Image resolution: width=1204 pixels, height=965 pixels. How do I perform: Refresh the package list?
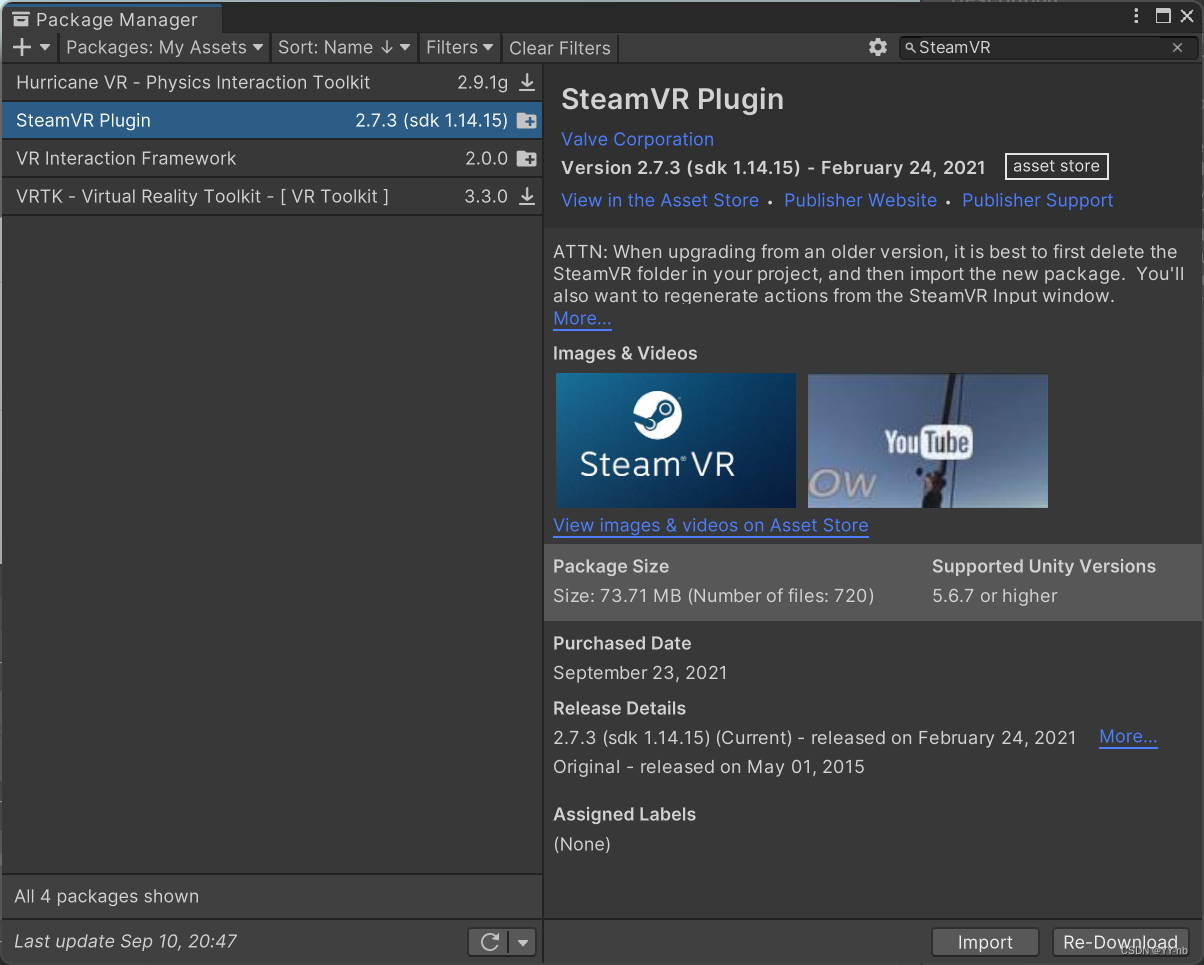[x=489, y=942]
